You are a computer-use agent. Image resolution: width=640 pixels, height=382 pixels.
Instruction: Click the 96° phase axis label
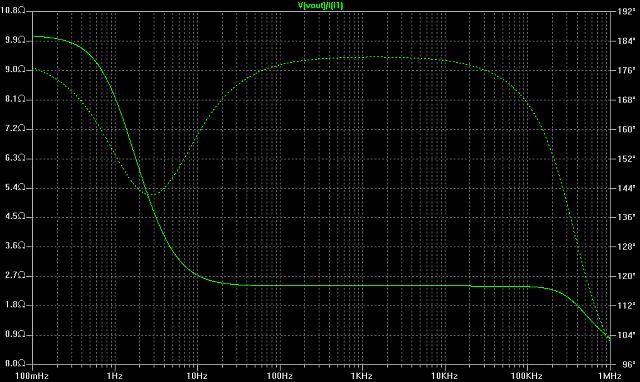tap(628, 364)
